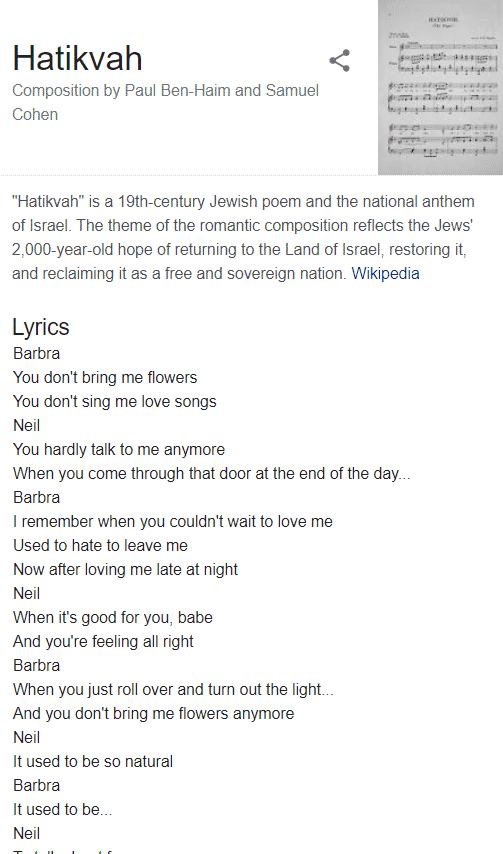
Task: Click the share icon beside Hatikvah
Action: [340, 60]
